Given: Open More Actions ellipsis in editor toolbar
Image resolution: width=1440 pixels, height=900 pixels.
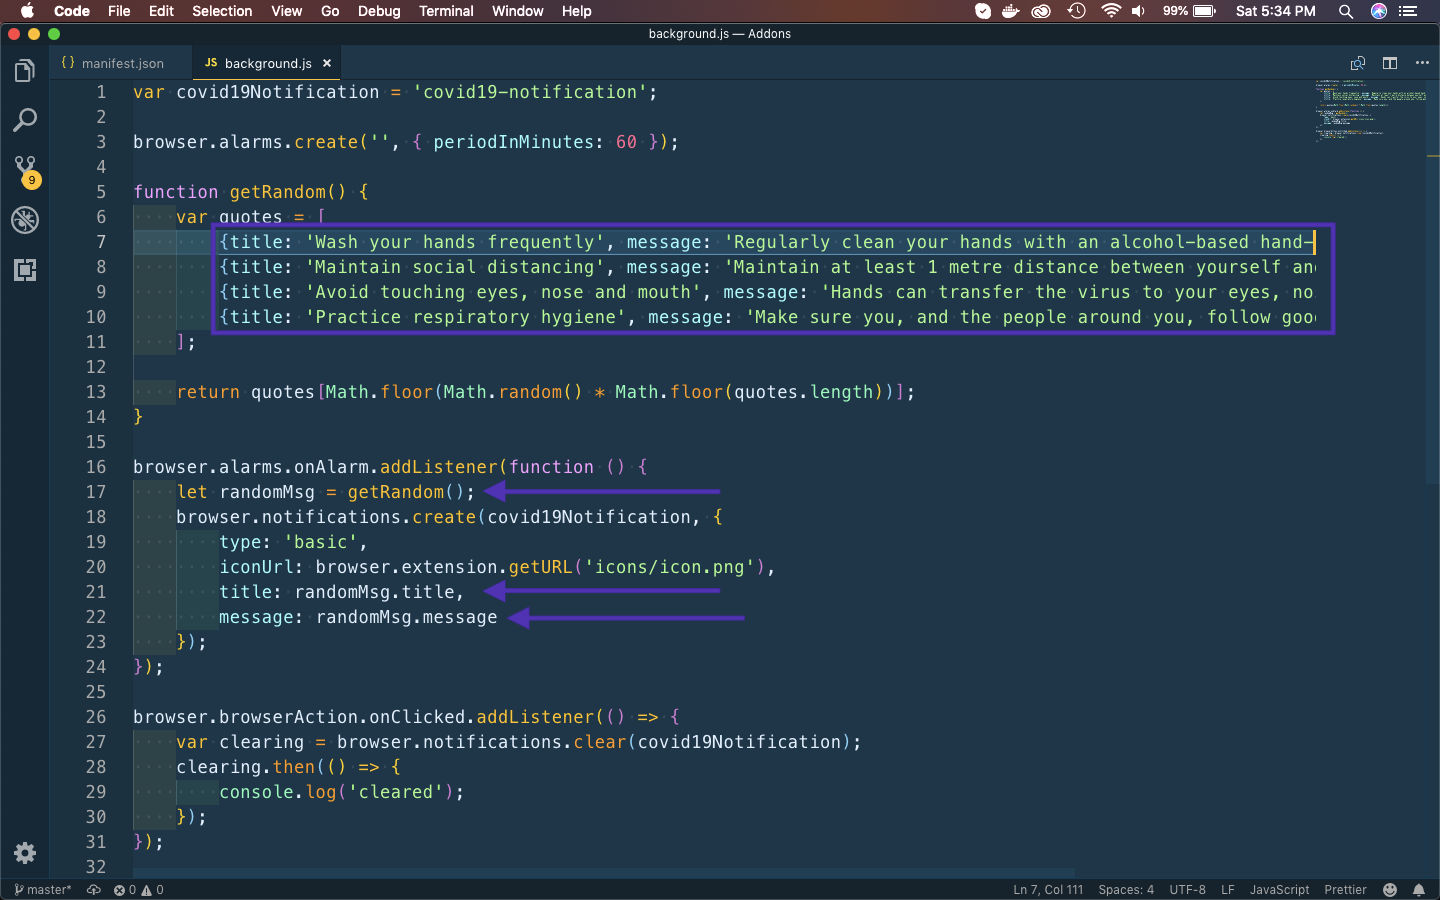Looking at the screenshot, I should [x=1422, y=63].
